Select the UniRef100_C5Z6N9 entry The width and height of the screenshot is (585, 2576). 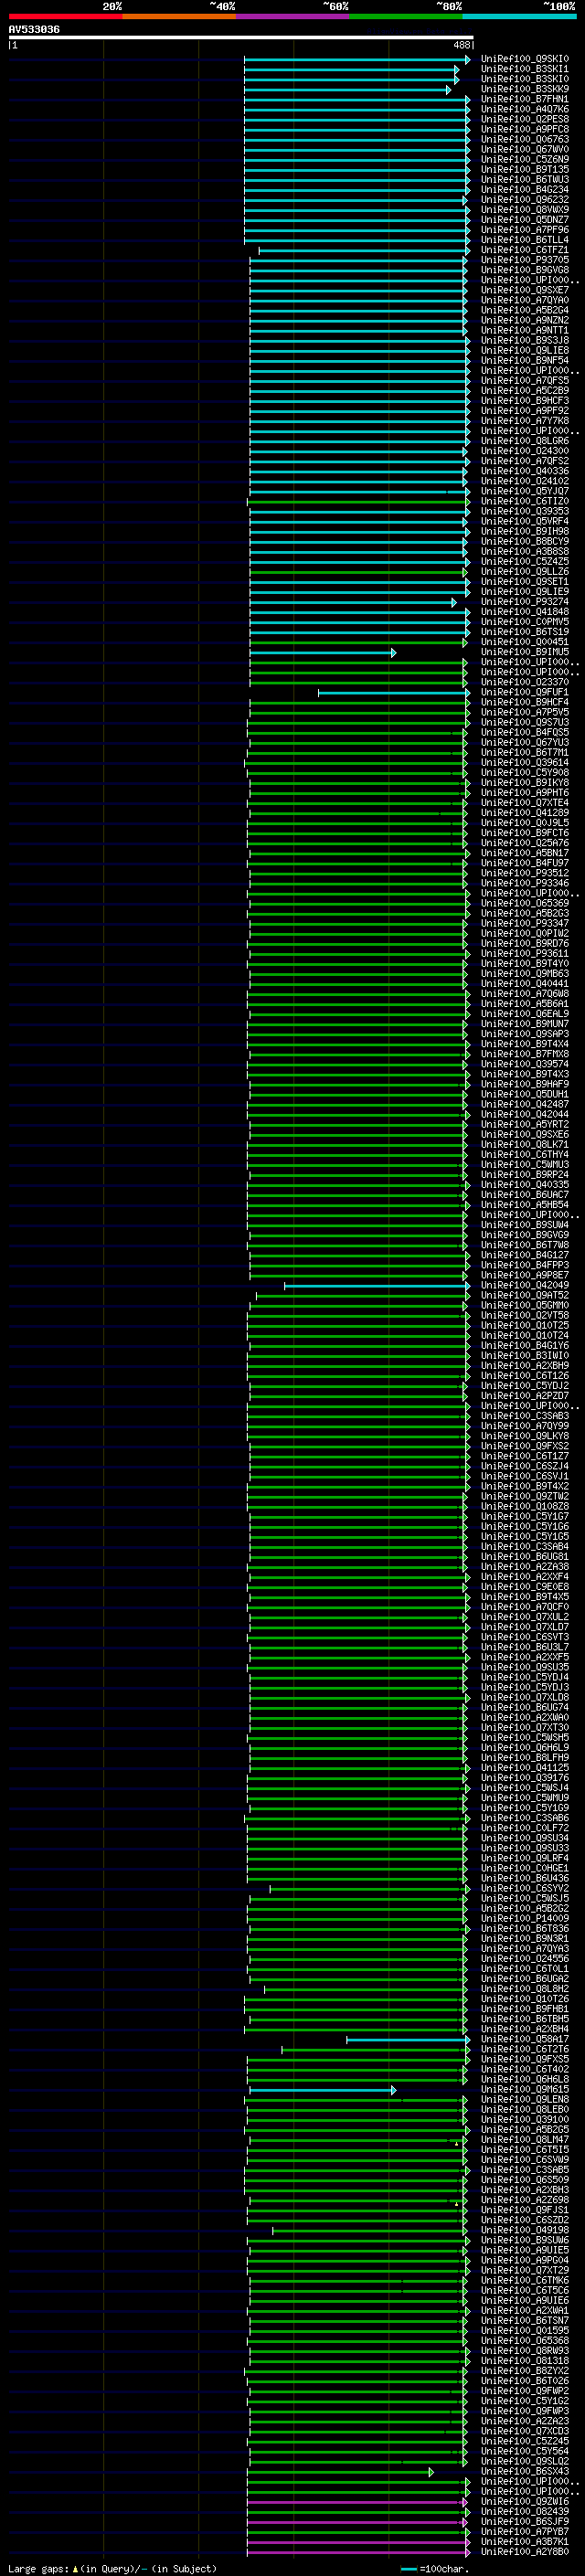(525, 159)
